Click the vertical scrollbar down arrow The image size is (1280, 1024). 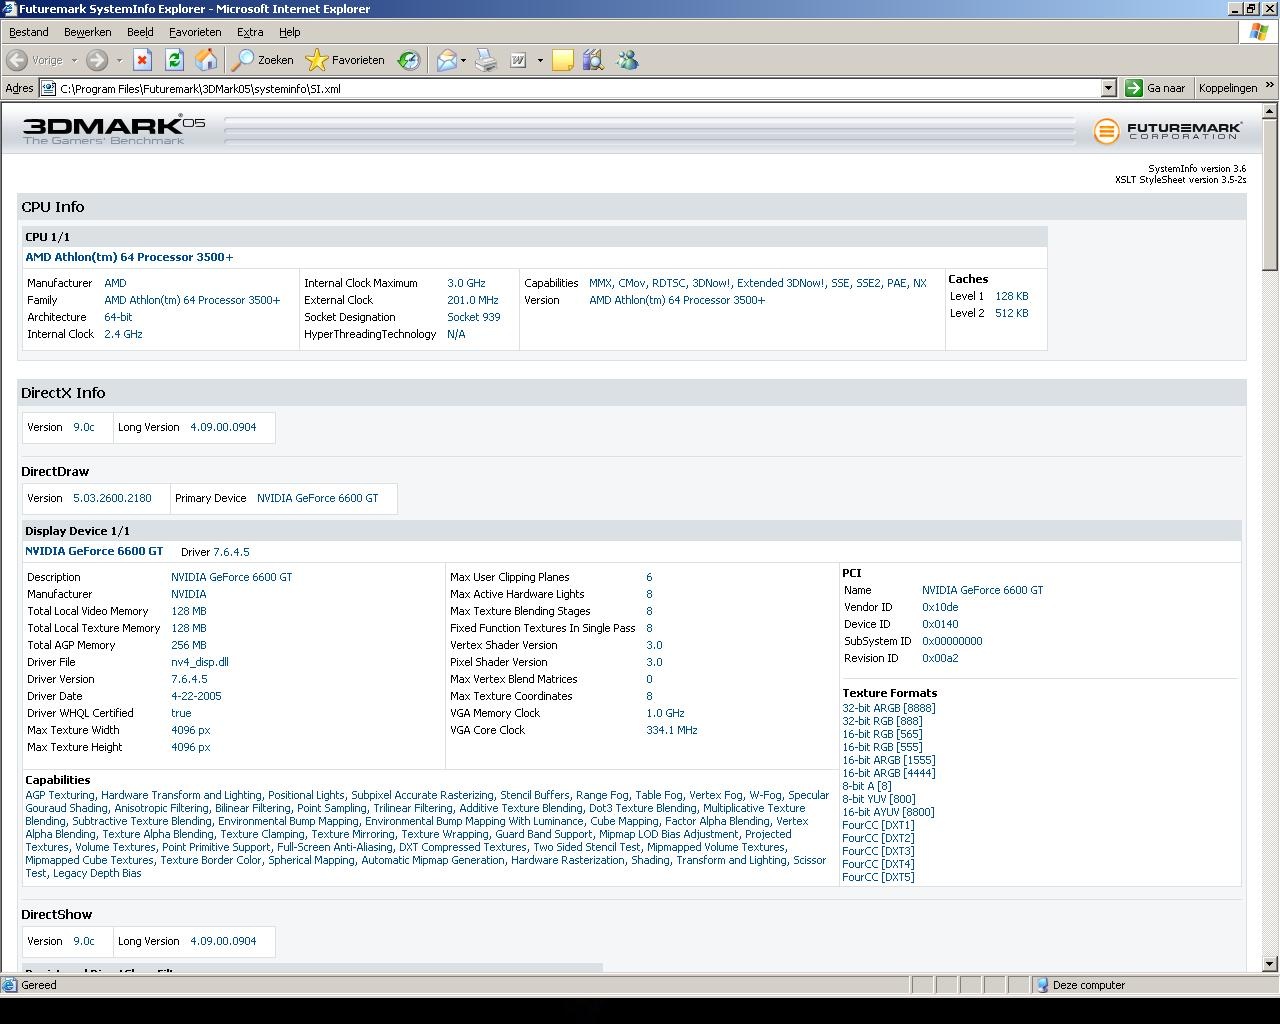point(1270,964)
